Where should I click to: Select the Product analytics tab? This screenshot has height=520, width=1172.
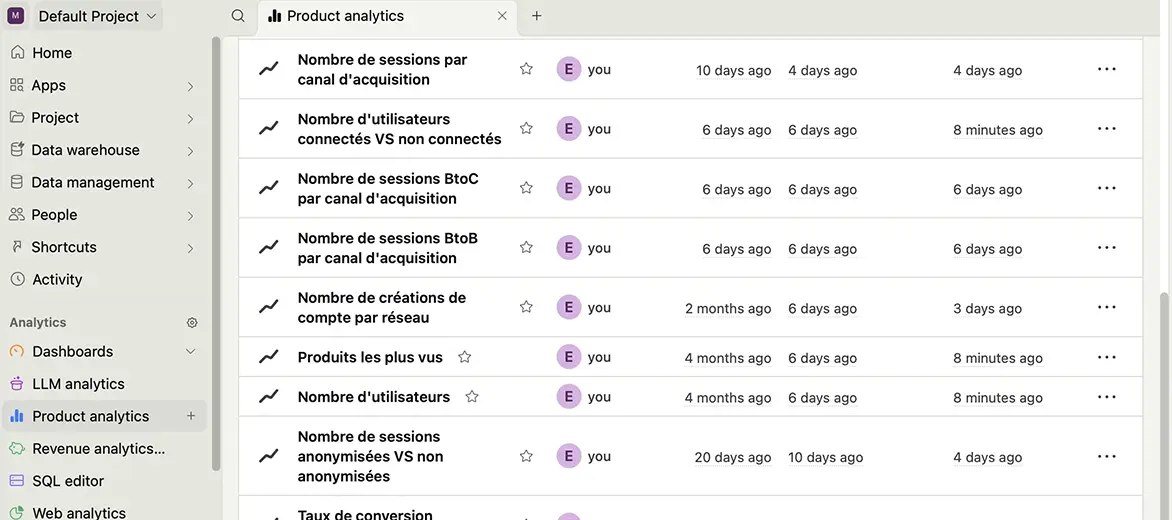pos(345,16)
